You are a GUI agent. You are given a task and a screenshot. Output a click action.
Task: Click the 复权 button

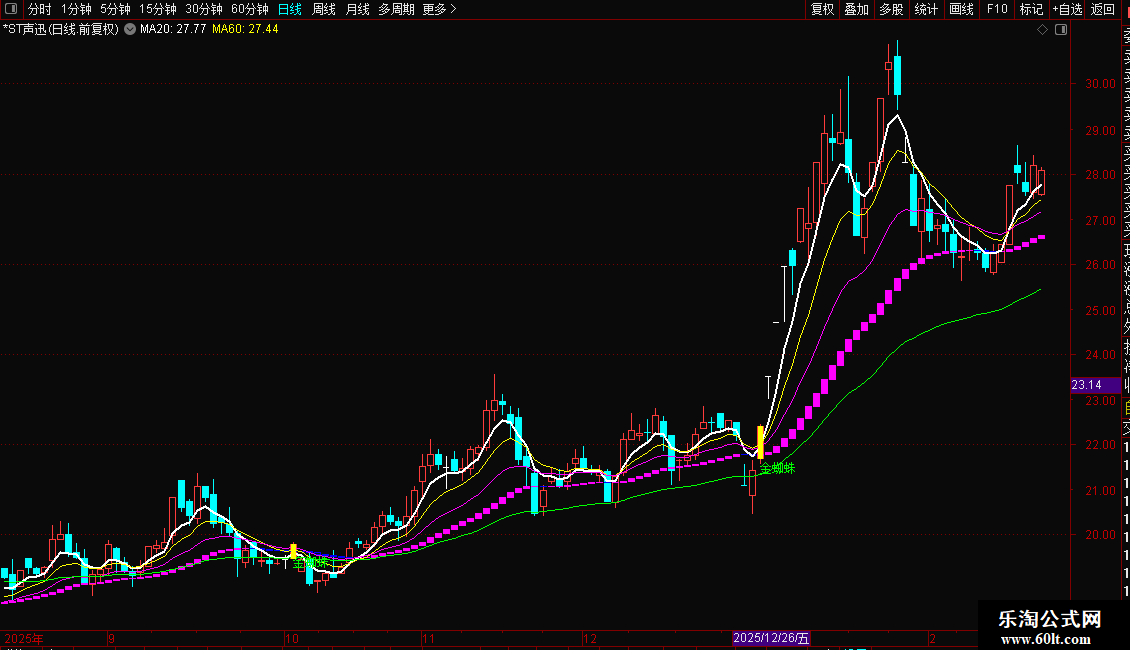coord(822,9)
